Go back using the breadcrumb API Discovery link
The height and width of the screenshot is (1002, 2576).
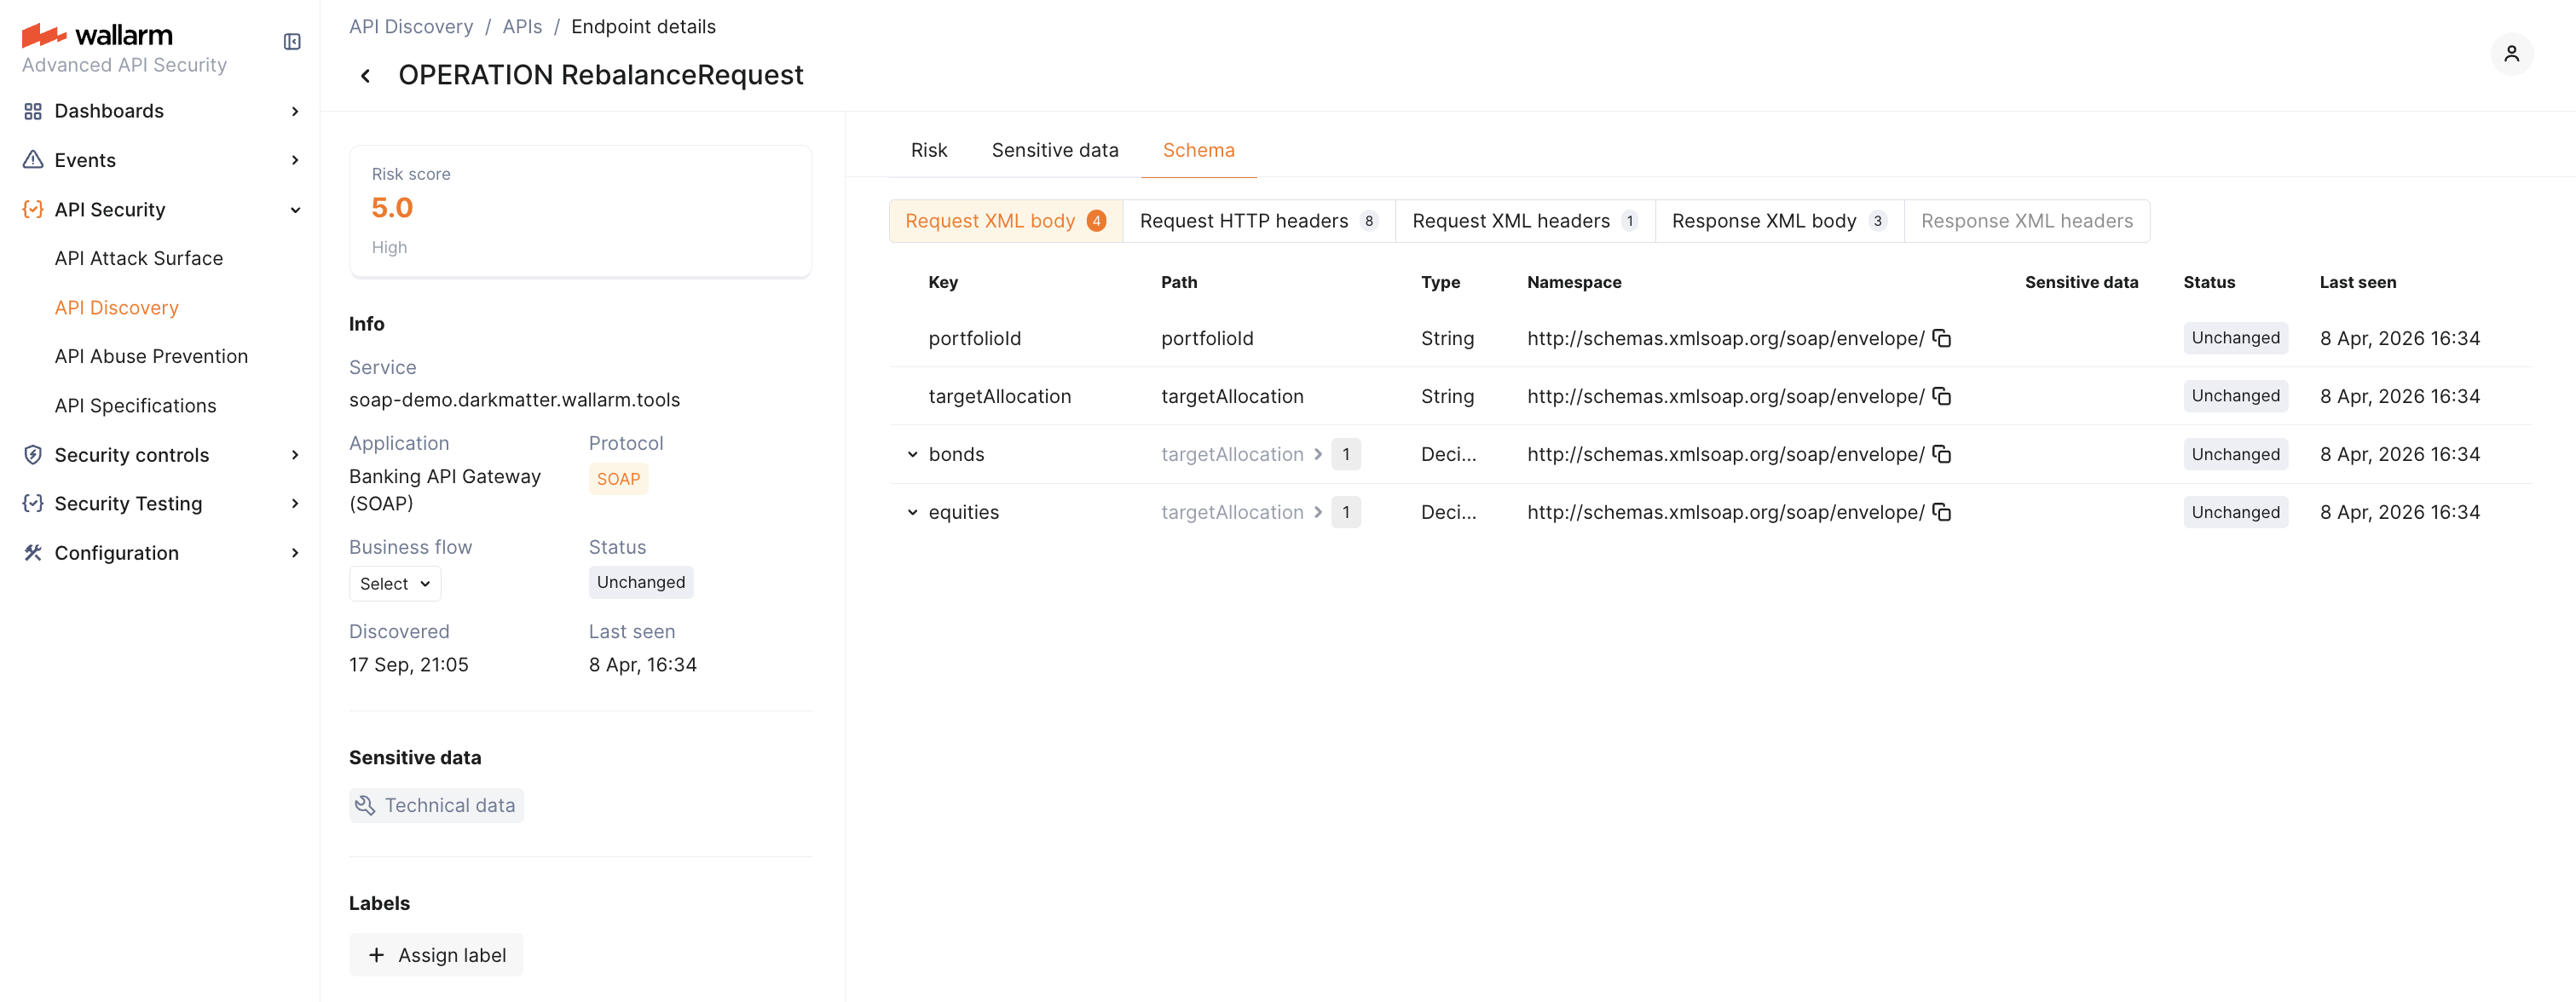click(x=410, y=26)
